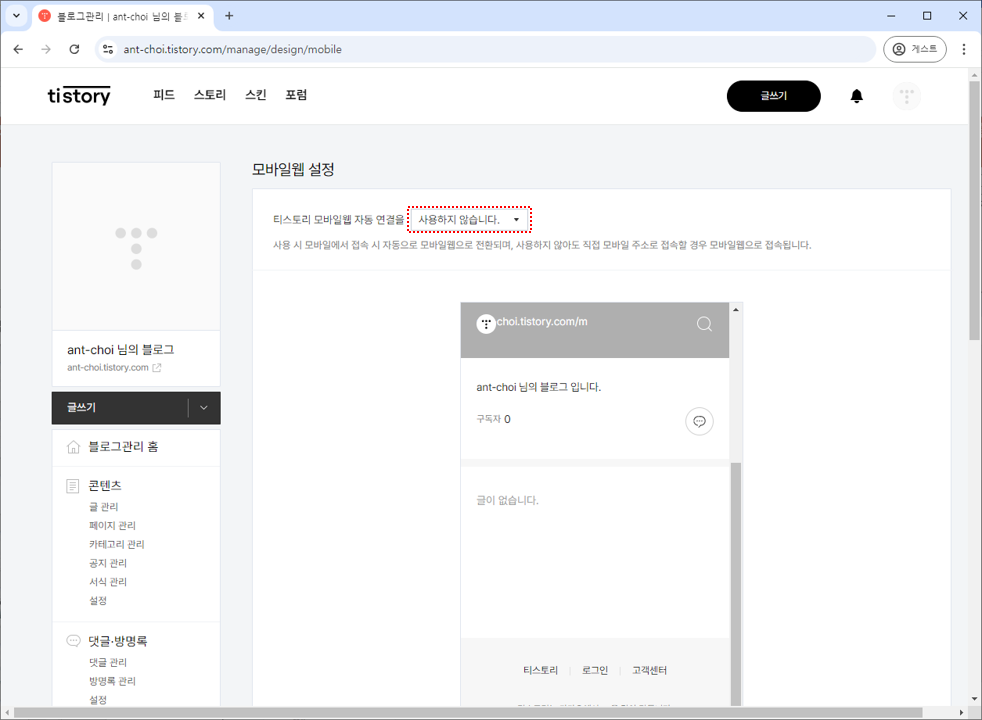Open a new browser tab
Screen dimensions: 982x720
pos(229,16)
